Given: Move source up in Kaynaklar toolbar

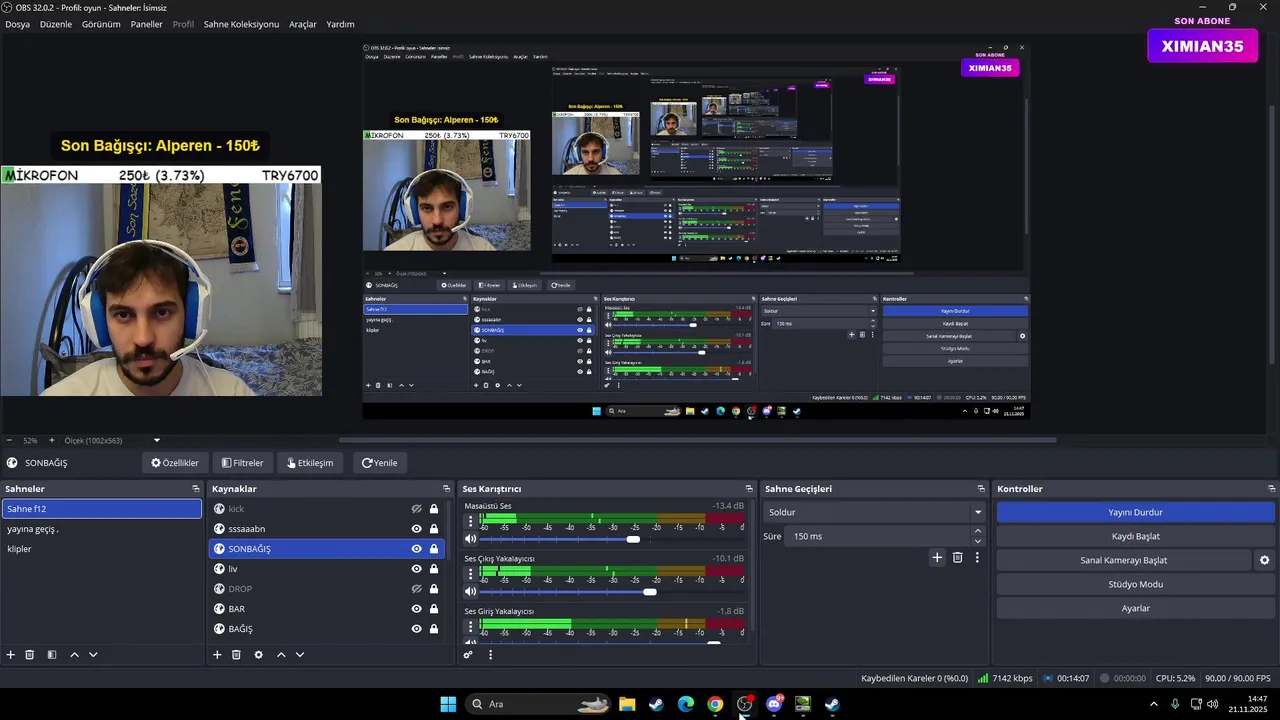Looking at the screenshot, I should (281, 655).
